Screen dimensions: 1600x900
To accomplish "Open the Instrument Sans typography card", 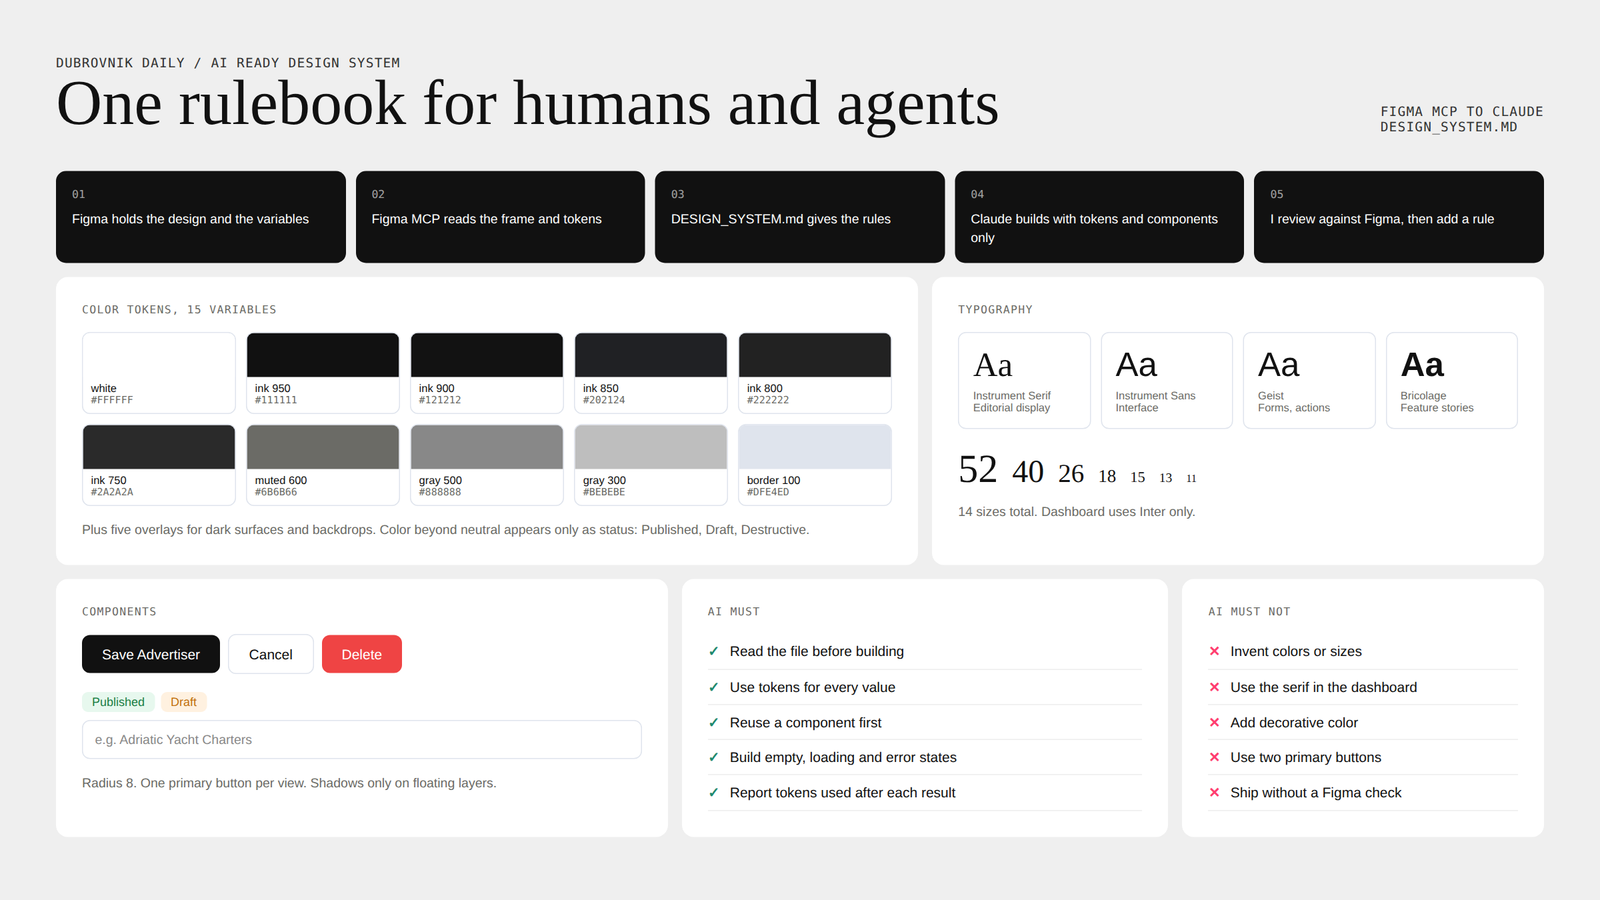I will 1167,381.
